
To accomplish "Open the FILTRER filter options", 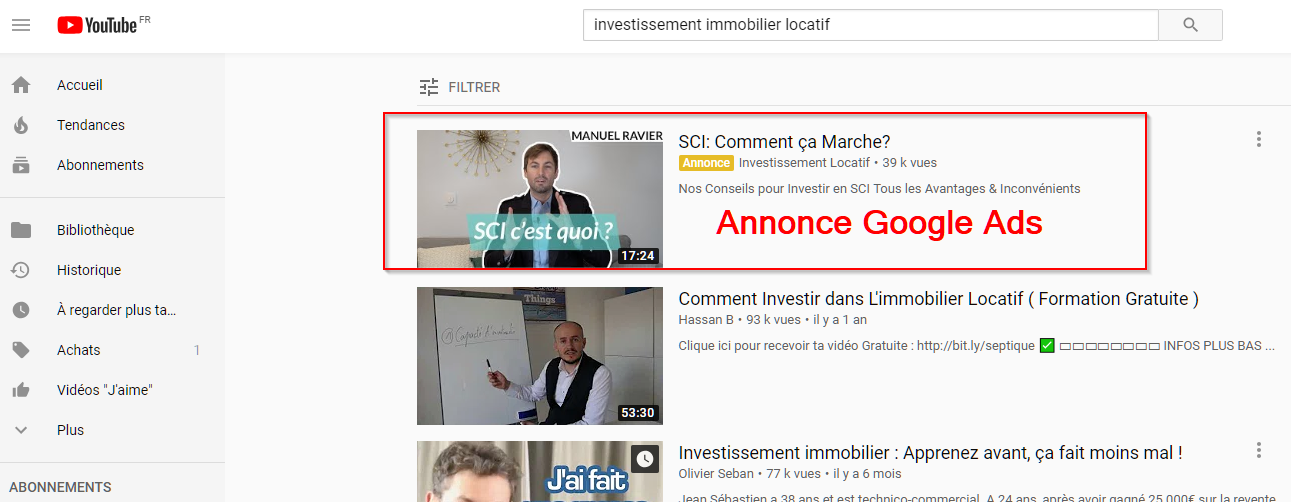I will [x=460, y=87].
